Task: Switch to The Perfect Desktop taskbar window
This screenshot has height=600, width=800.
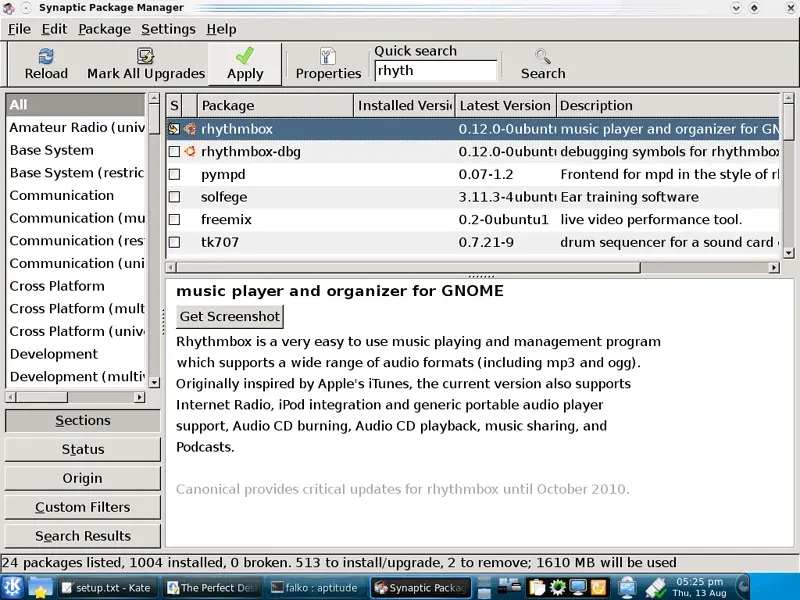Action: click(213, 588)
